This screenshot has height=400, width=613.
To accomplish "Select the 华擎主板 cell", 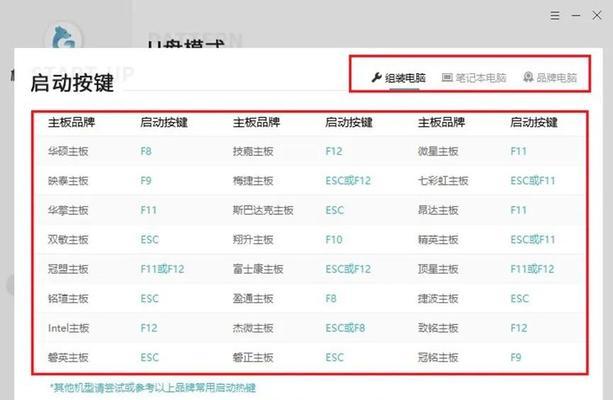I will coord(68,210).
